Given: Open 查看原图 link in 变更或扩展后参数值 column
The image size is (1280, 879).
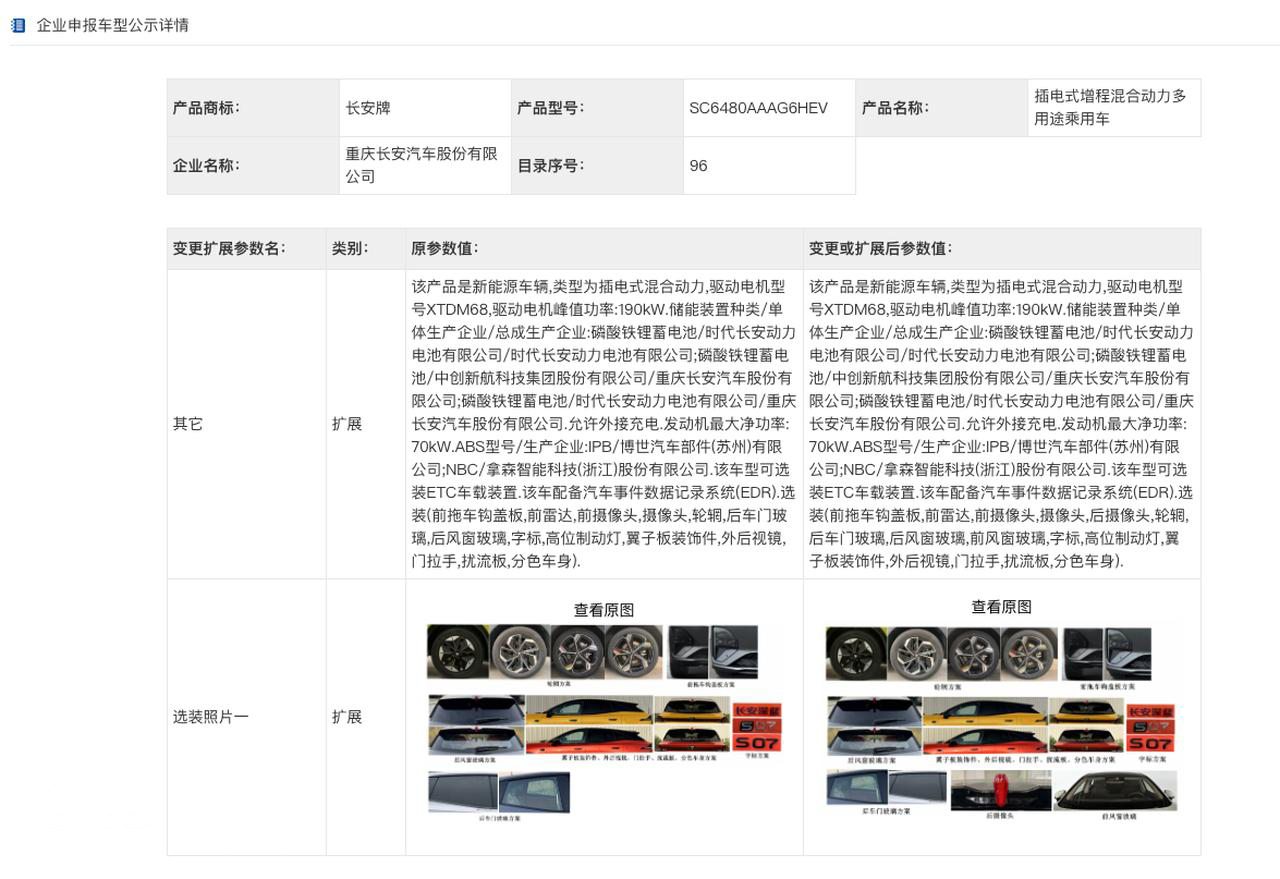Looking at the screenshot, I should [1002, 606].
